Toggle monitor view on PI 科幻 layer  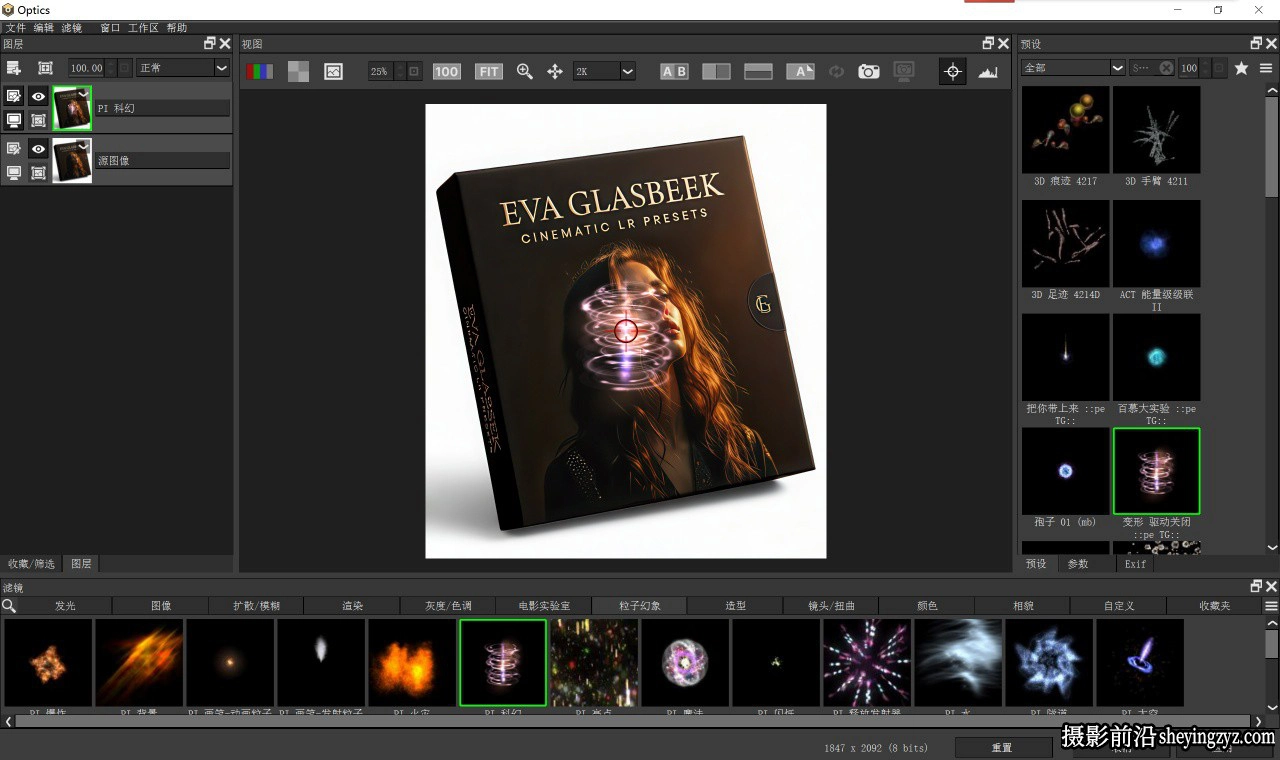[14, 120]
